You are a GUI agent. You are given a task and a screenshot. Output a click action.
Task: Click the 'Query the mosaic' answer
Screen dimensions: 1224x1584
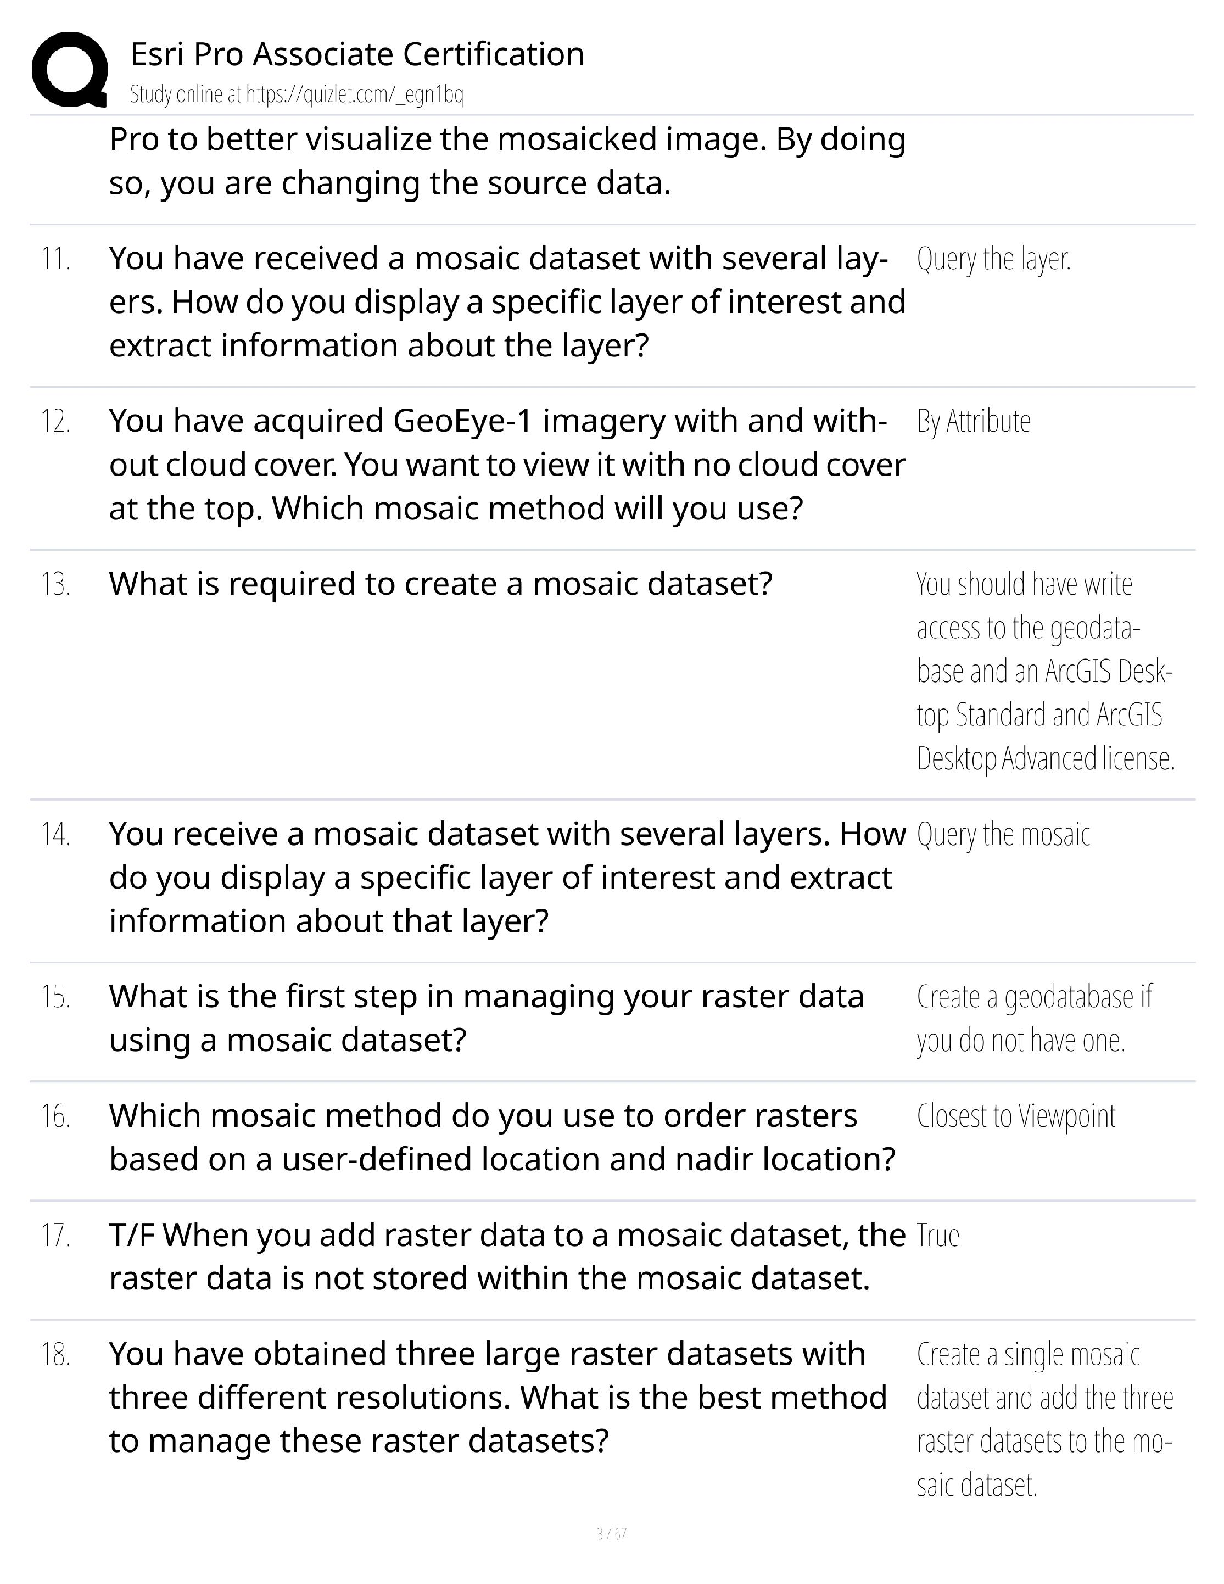1003,835
